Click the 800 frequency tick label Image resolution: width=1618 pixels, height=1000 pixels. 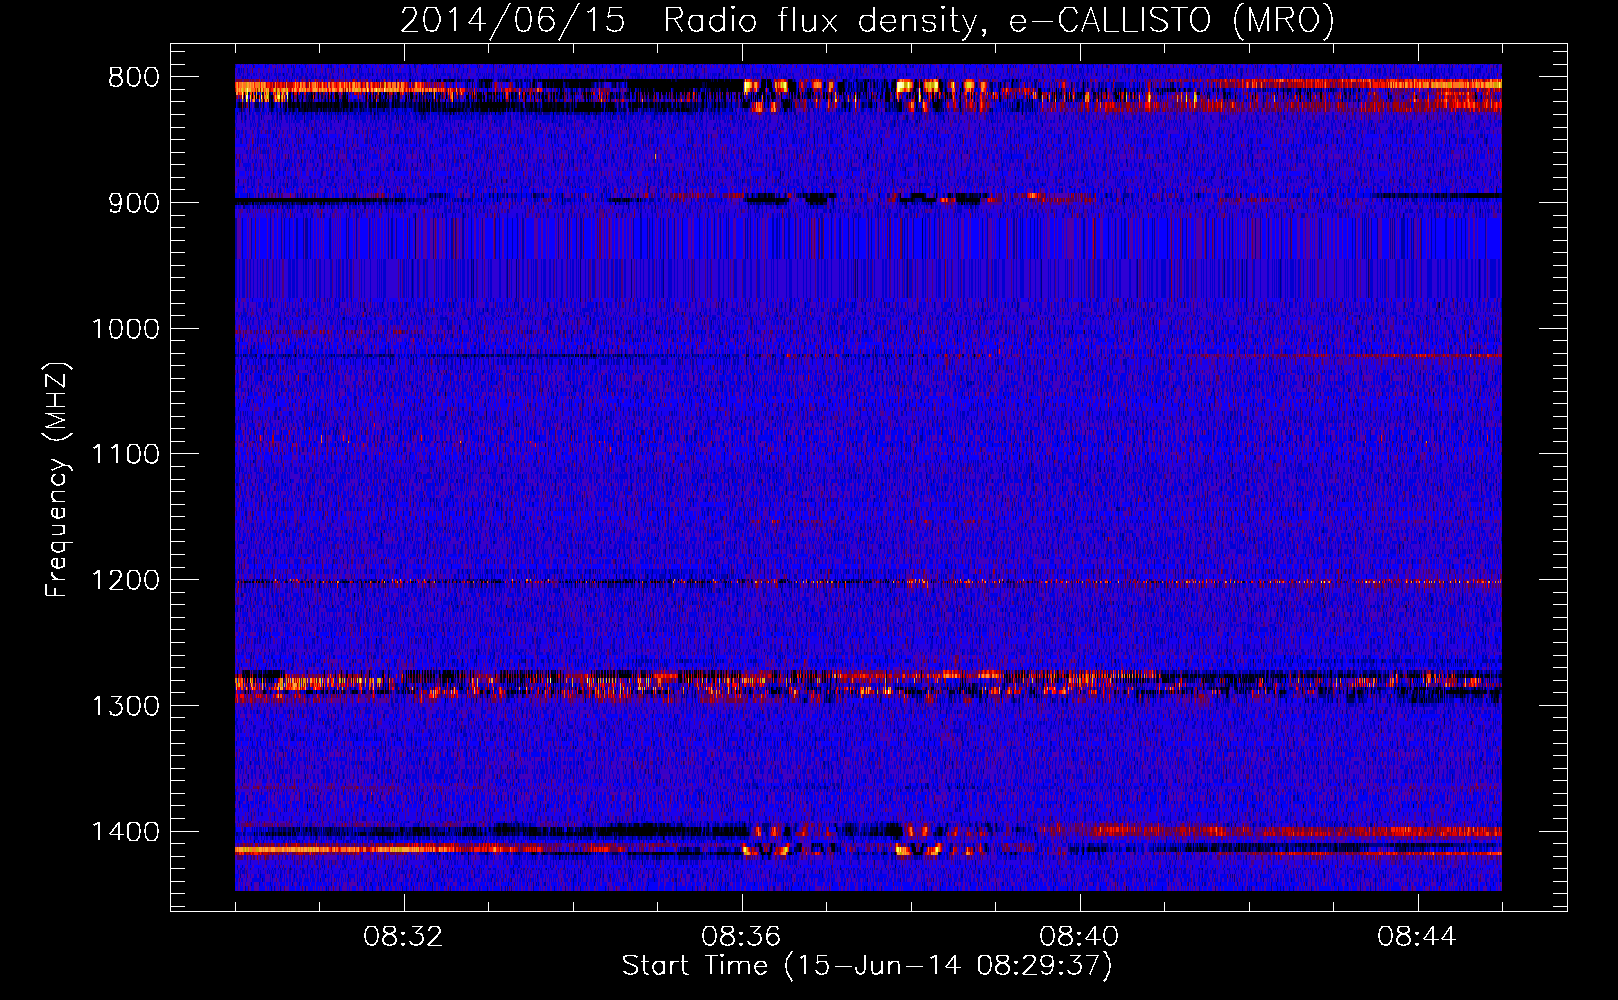pos(134,78)
